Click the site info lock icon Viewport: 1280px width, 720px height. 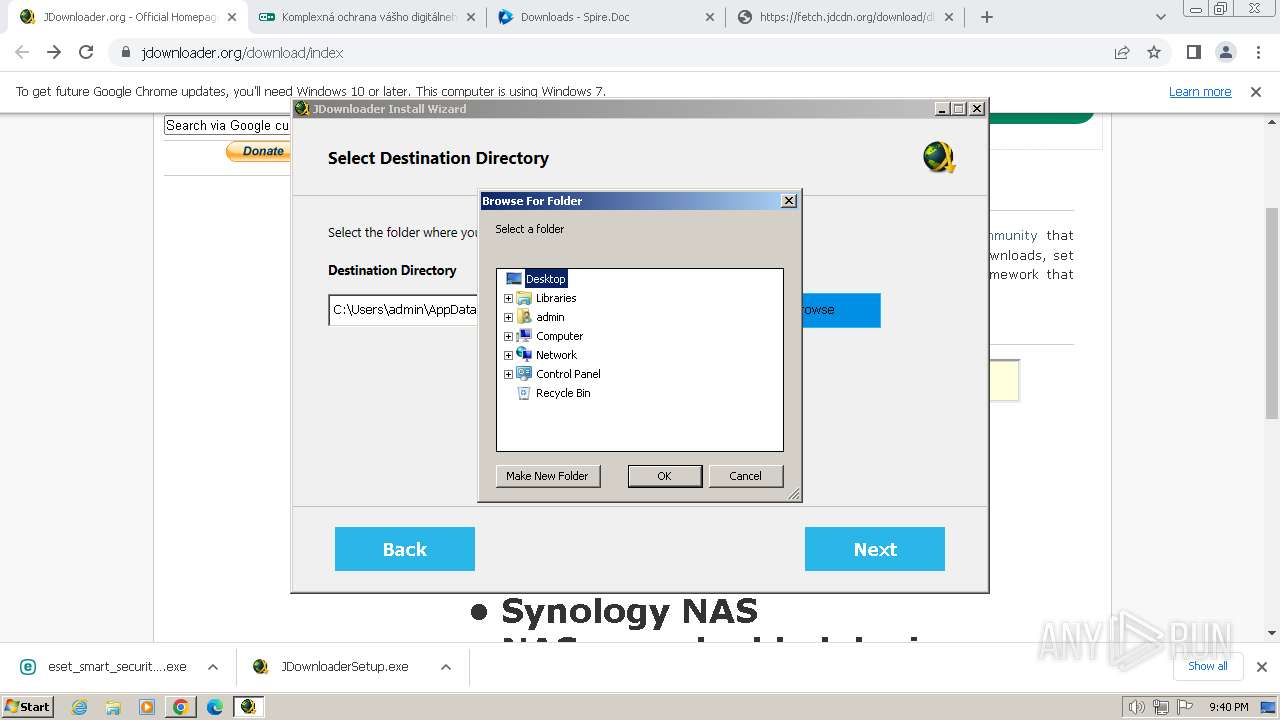click(126, 52)
